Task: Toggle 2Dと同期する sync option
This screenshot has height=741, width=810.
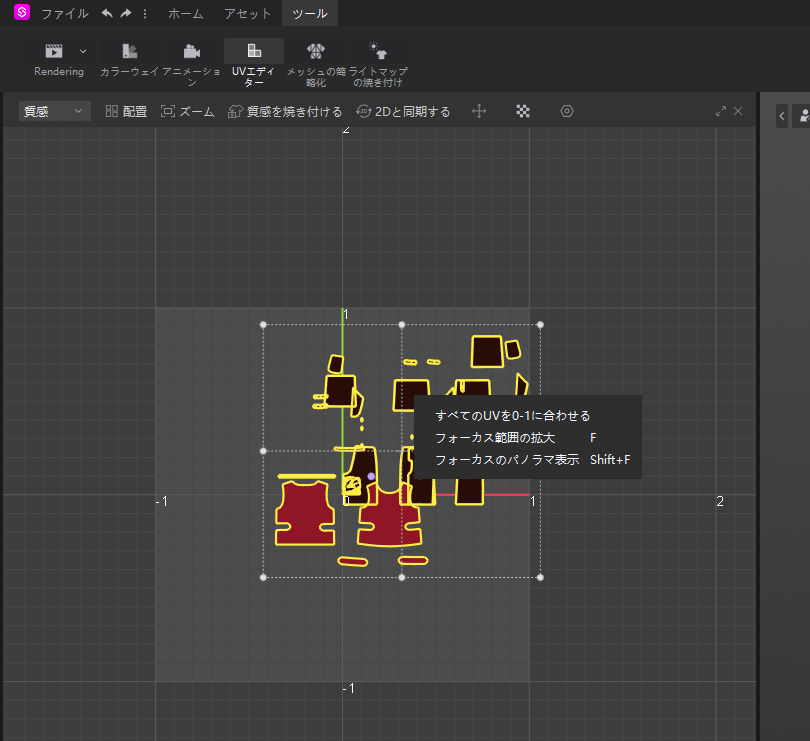Action: pos(403,111)
